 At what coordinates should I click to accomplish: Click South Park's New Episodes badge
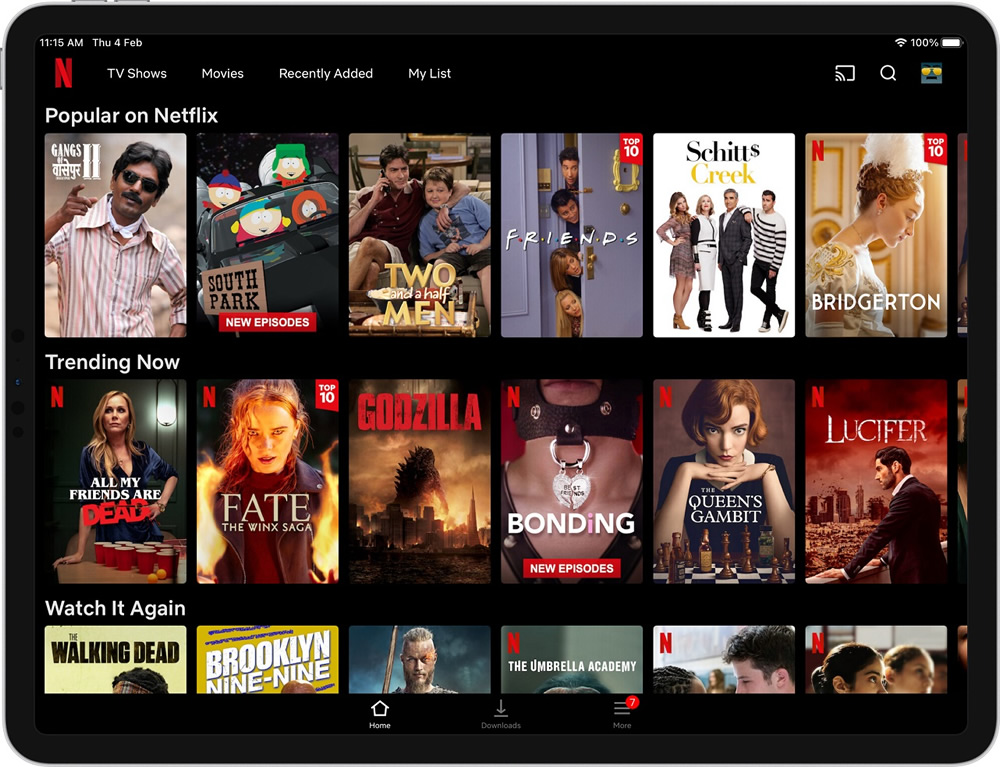[x=267, y=322]
